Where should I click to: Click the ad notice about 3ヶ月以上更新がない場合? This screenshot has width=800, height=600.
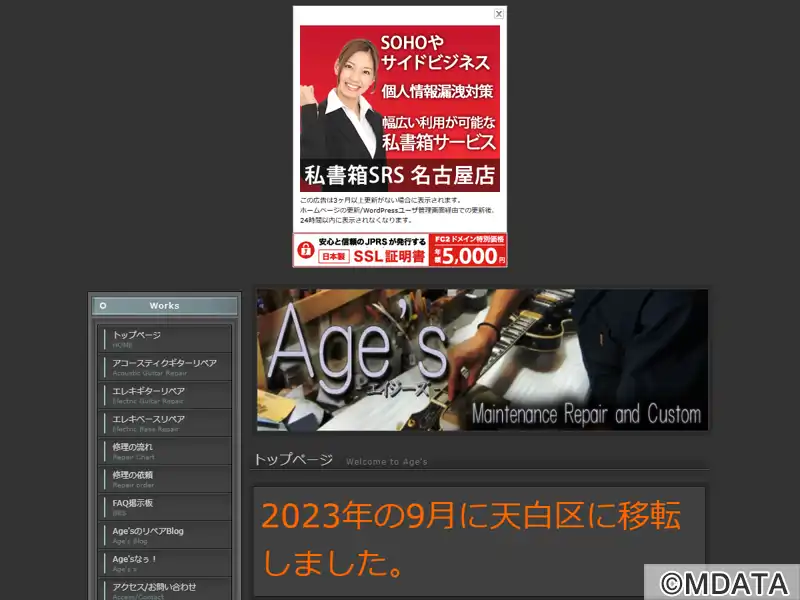click(x=398, y=210)
